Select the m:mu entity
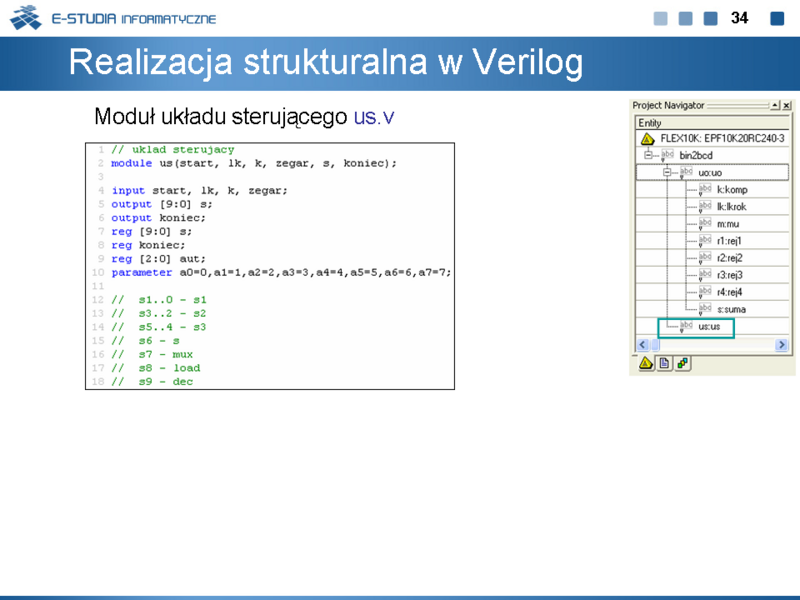This screenshot has height=600, width=800. (x=728, y=224)
